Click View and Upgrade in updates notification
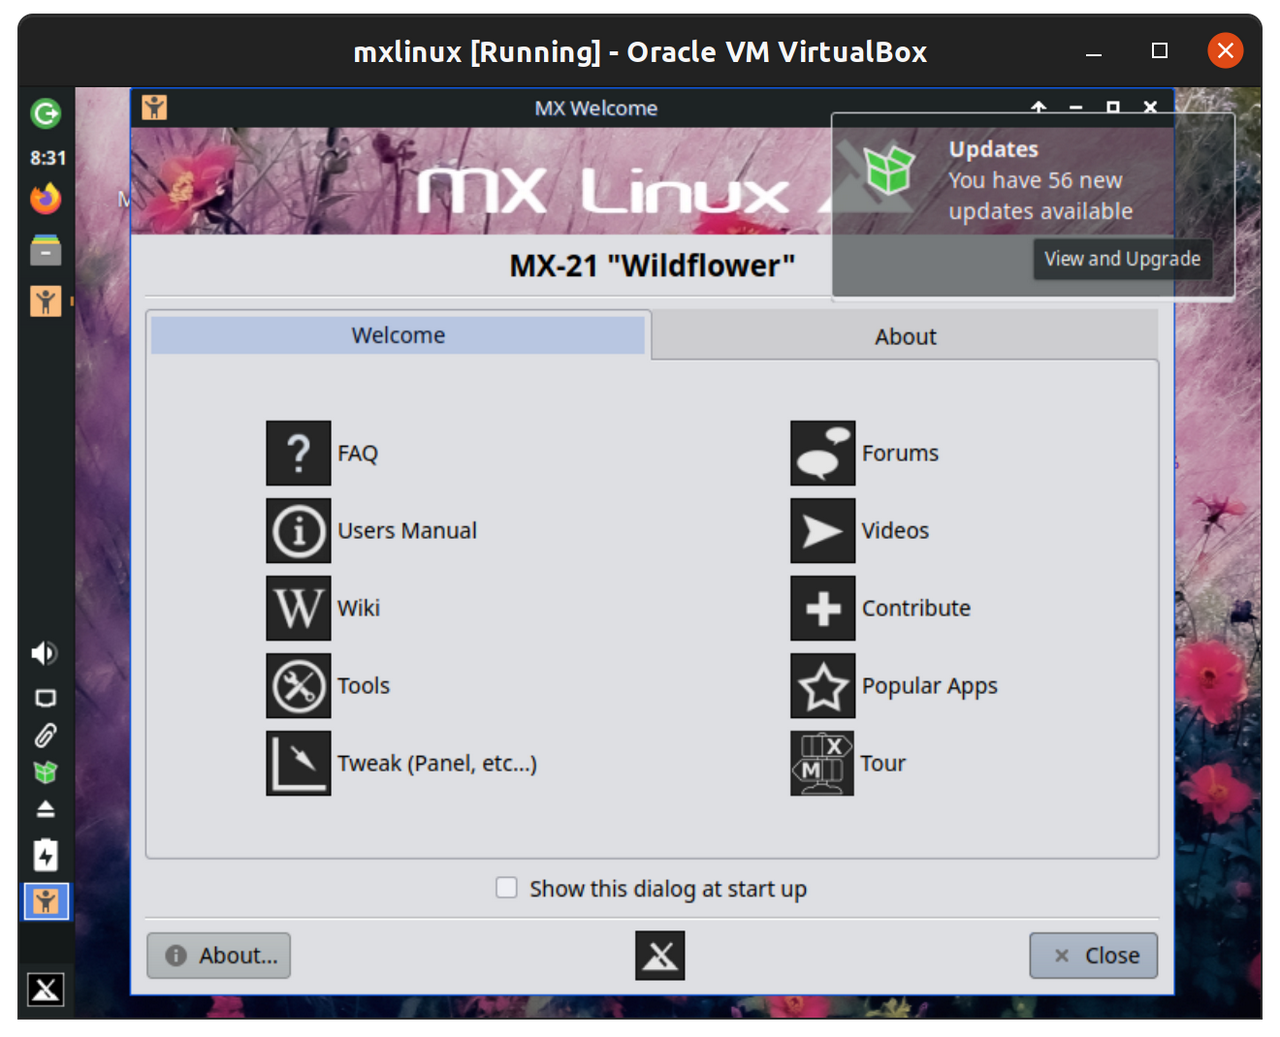1280x1037 pixels. coord(1122,259)
